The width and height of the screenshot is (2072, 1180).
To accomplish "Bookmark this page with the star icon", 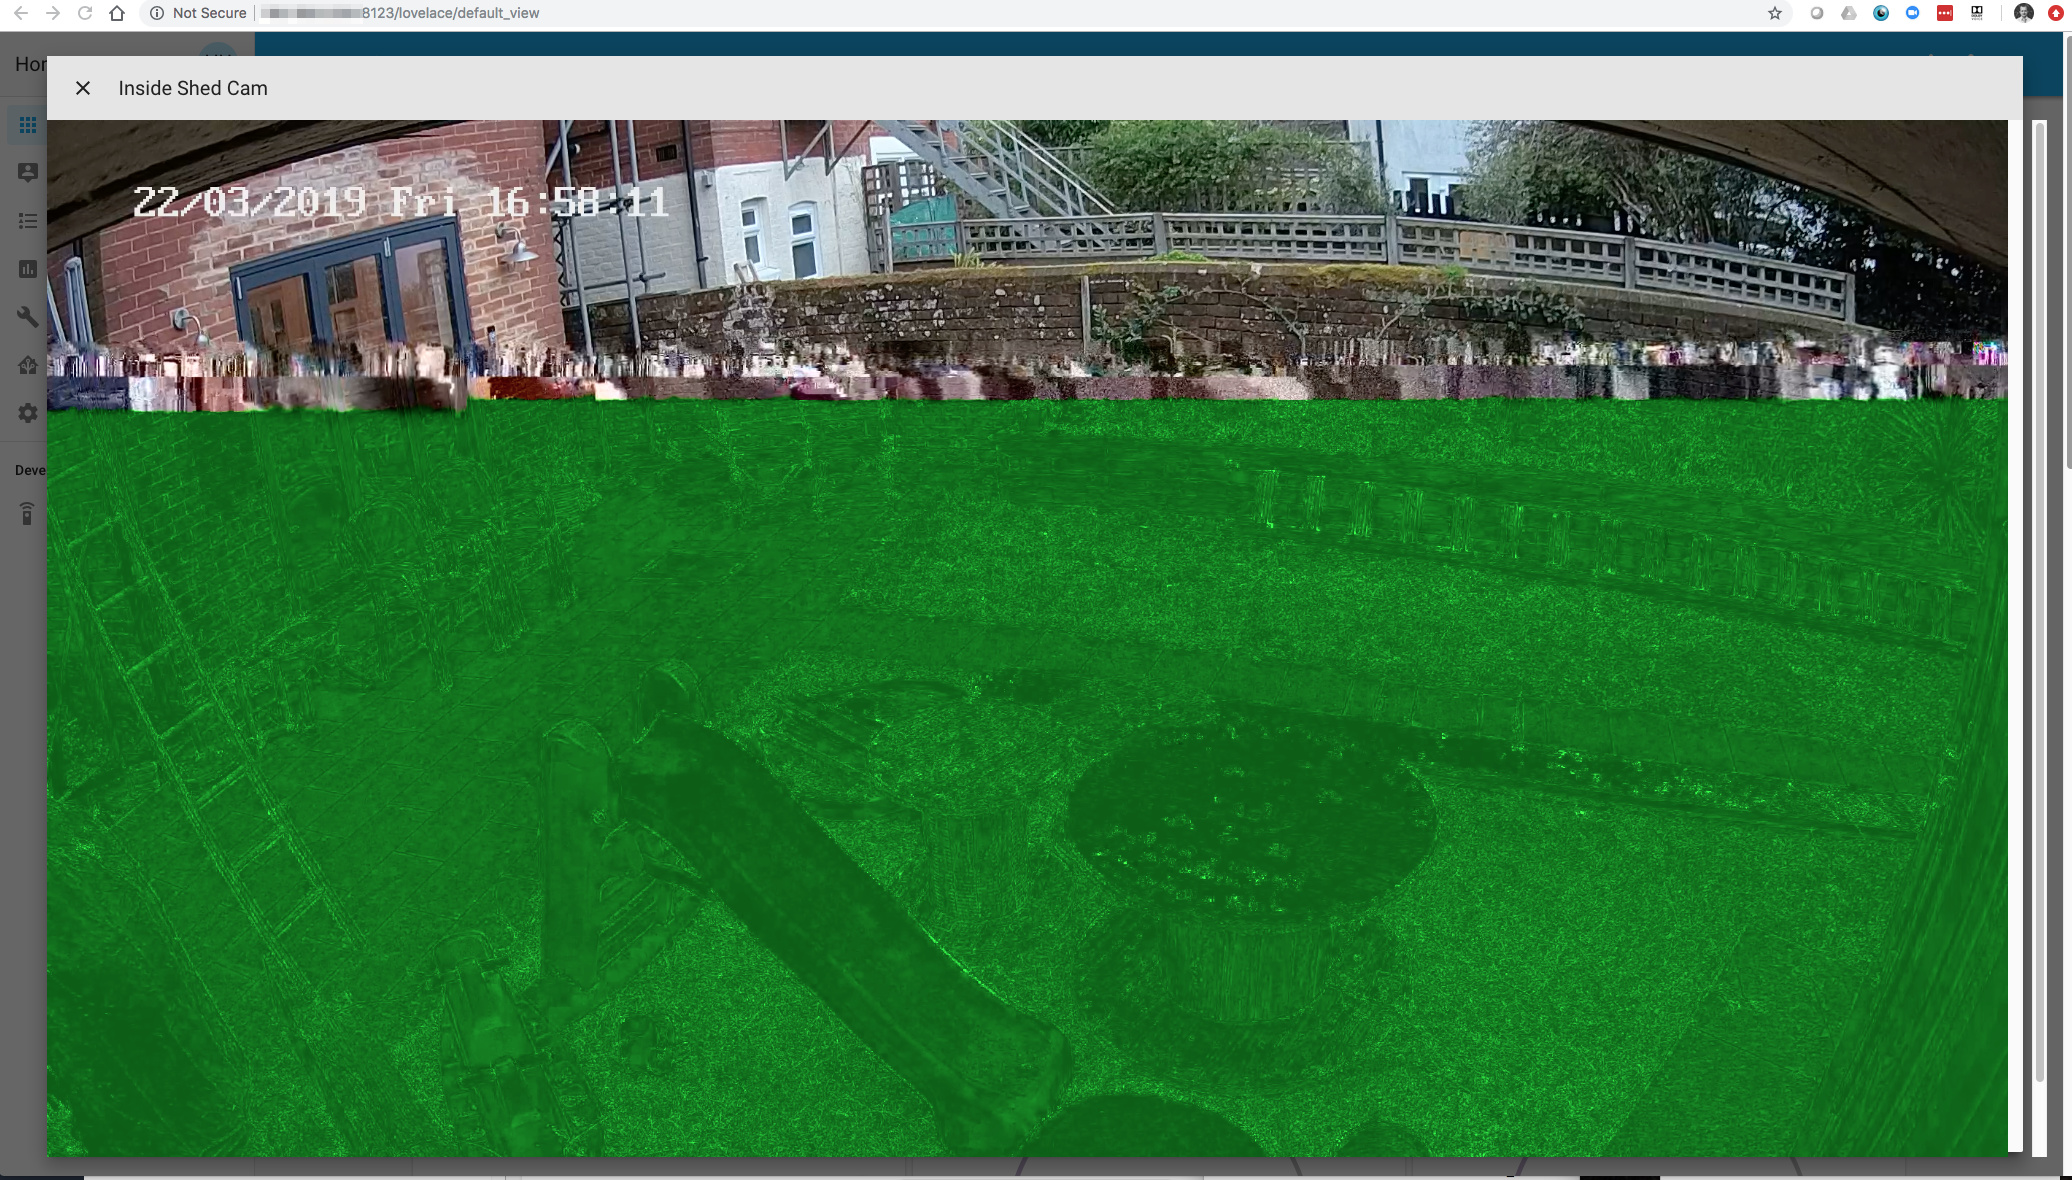I will tap(1775, 13).
